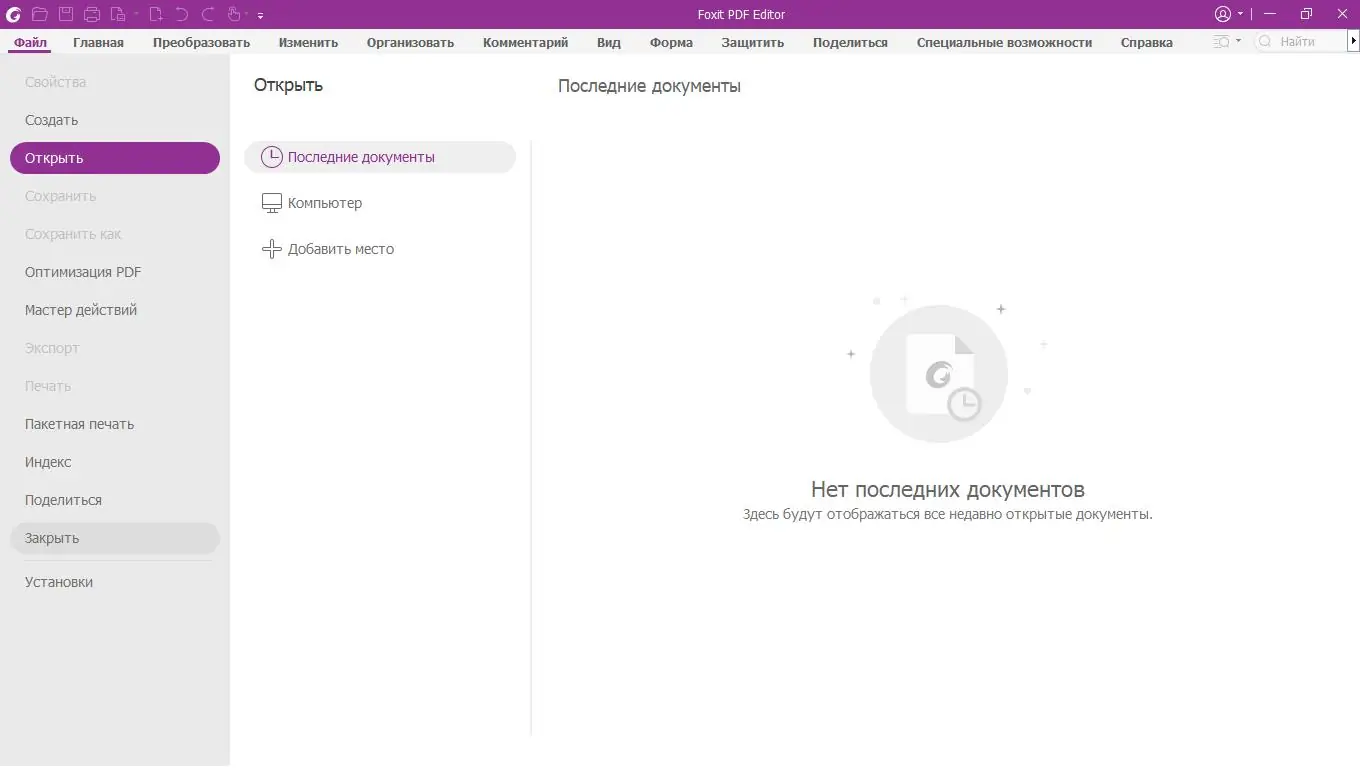Activate the Touch Mode hand icon
The width and height of the screenshot is (1360, 768).
pos(235,14)
